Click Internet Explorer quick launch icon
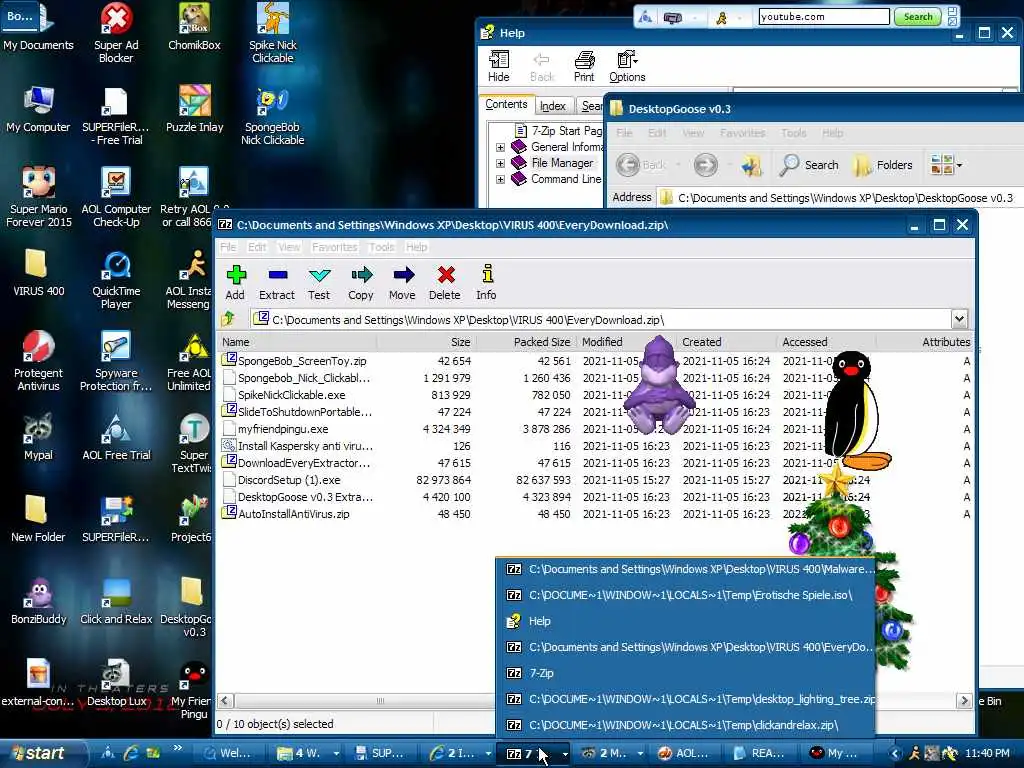This screenshot has width=1024, height=768. 131,753
